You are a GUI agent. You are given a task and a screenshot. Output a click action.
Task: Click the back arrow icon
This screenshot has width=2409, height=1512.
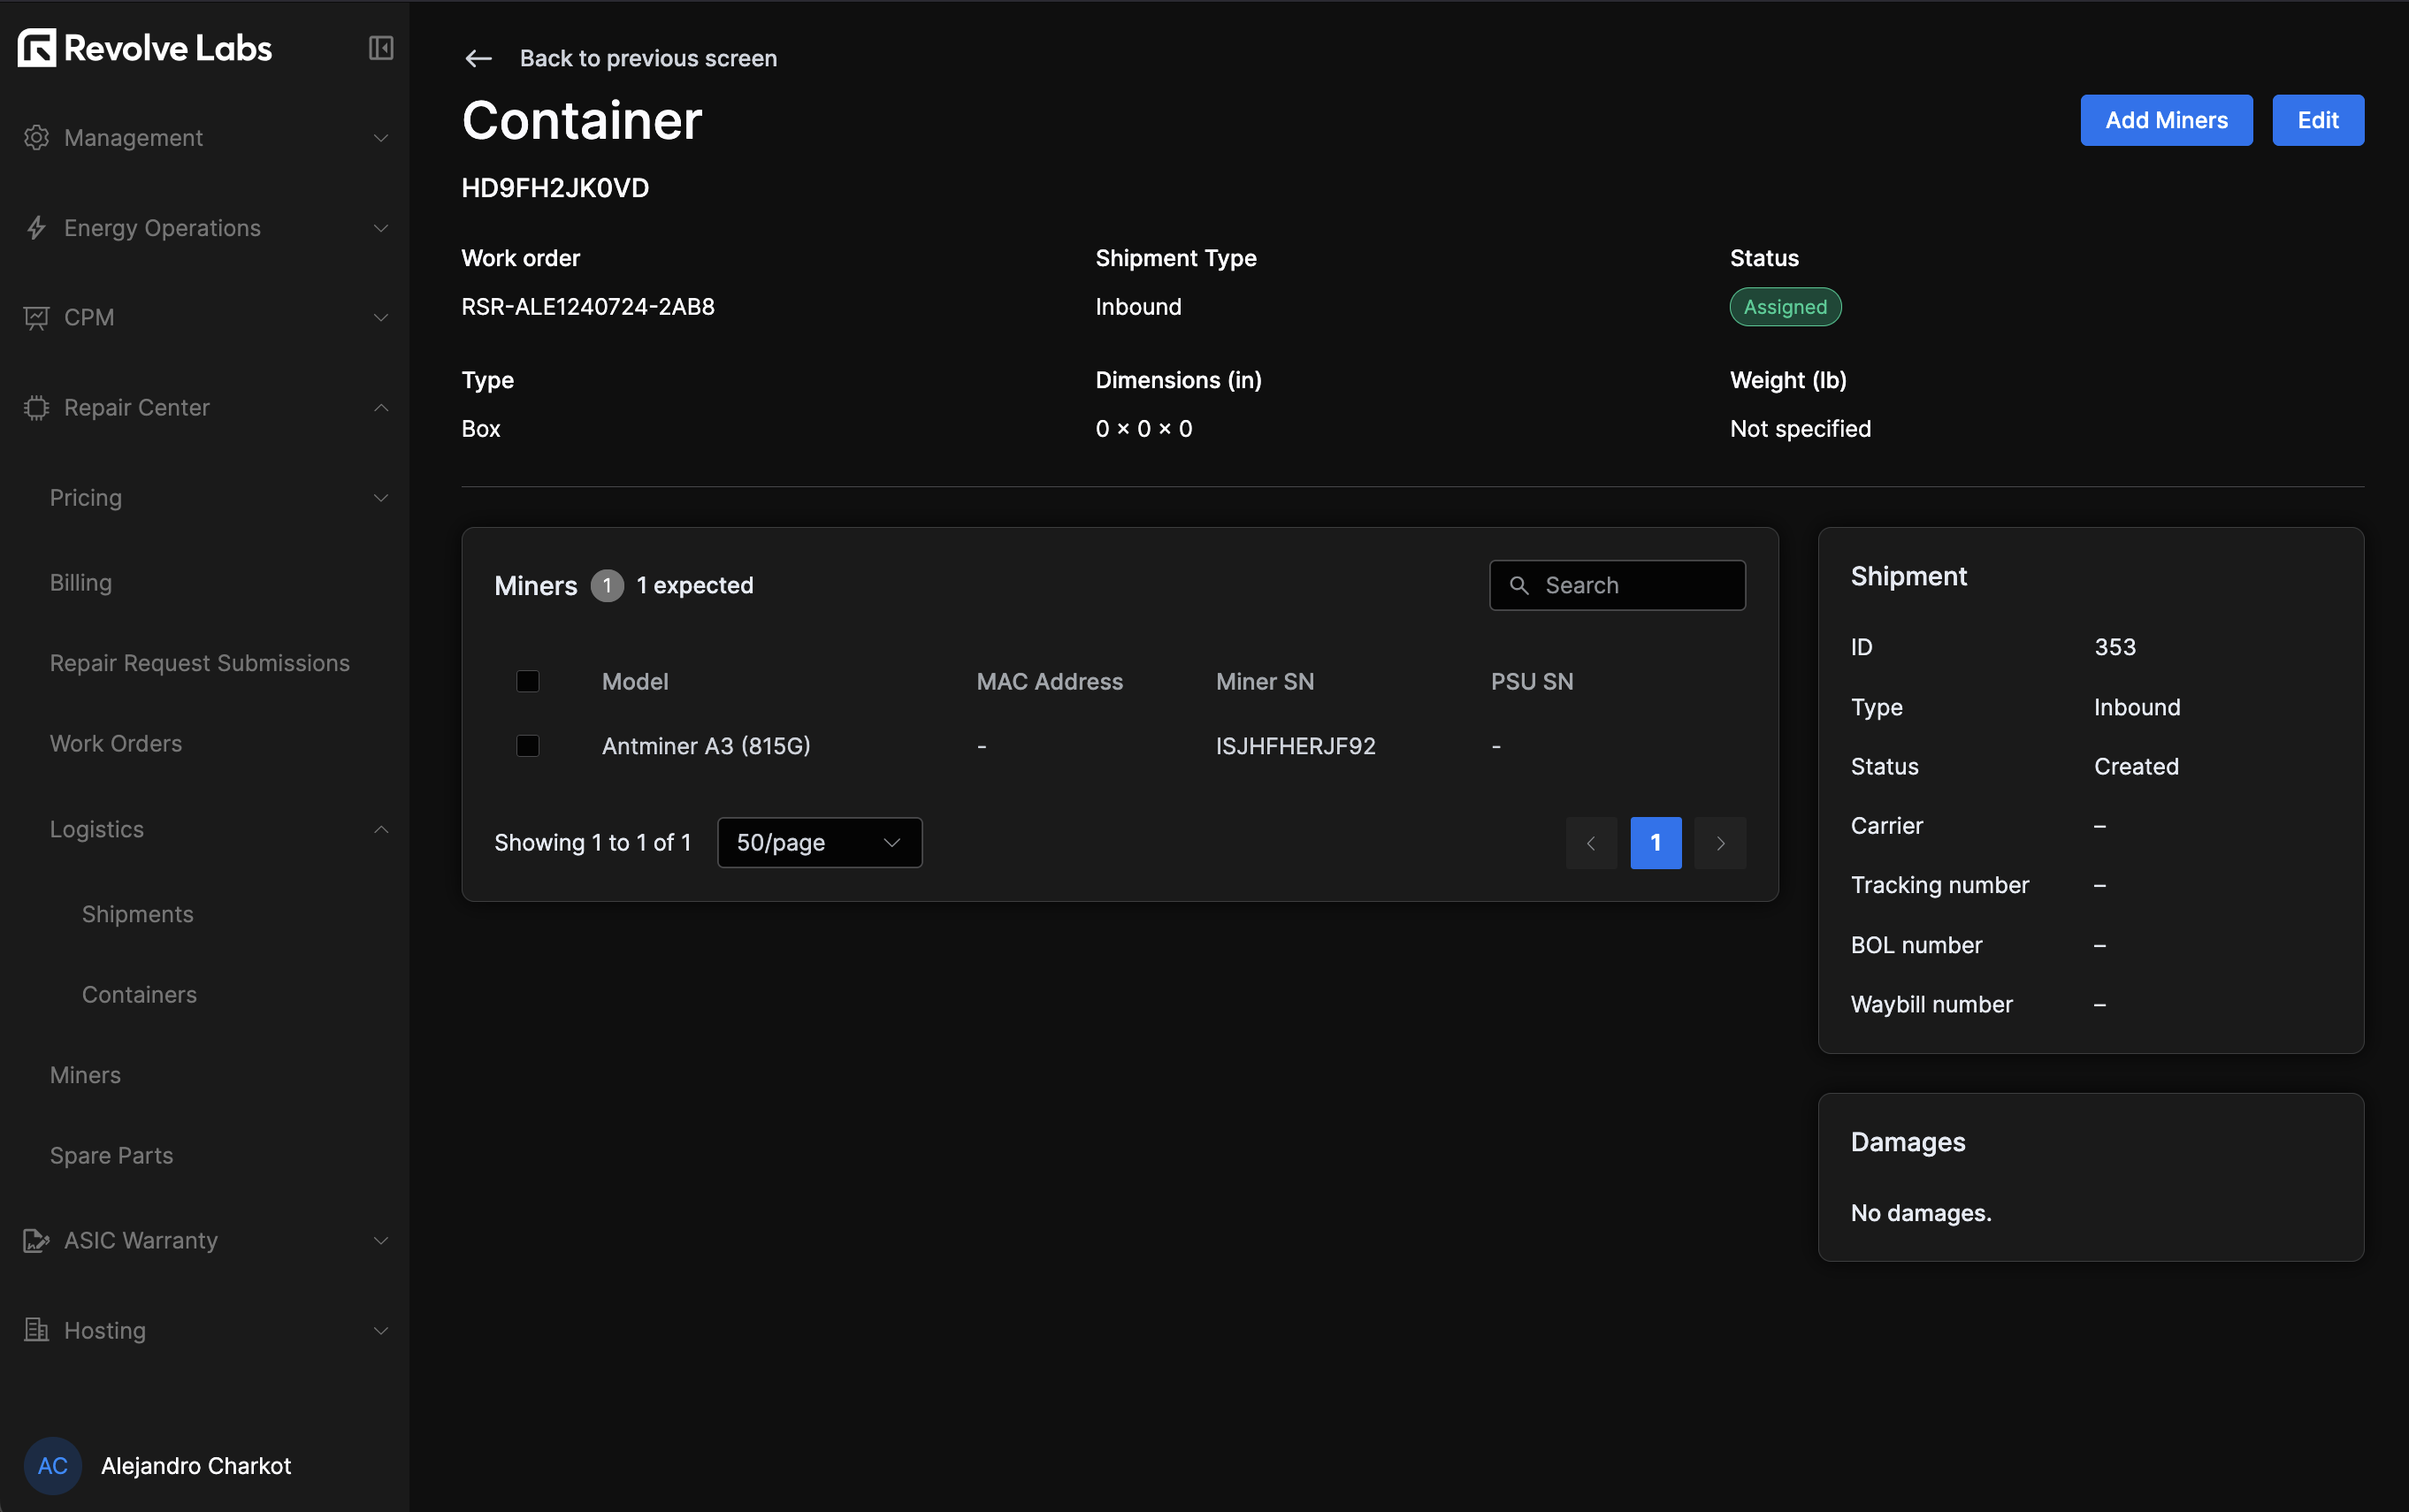pos(478,58)
